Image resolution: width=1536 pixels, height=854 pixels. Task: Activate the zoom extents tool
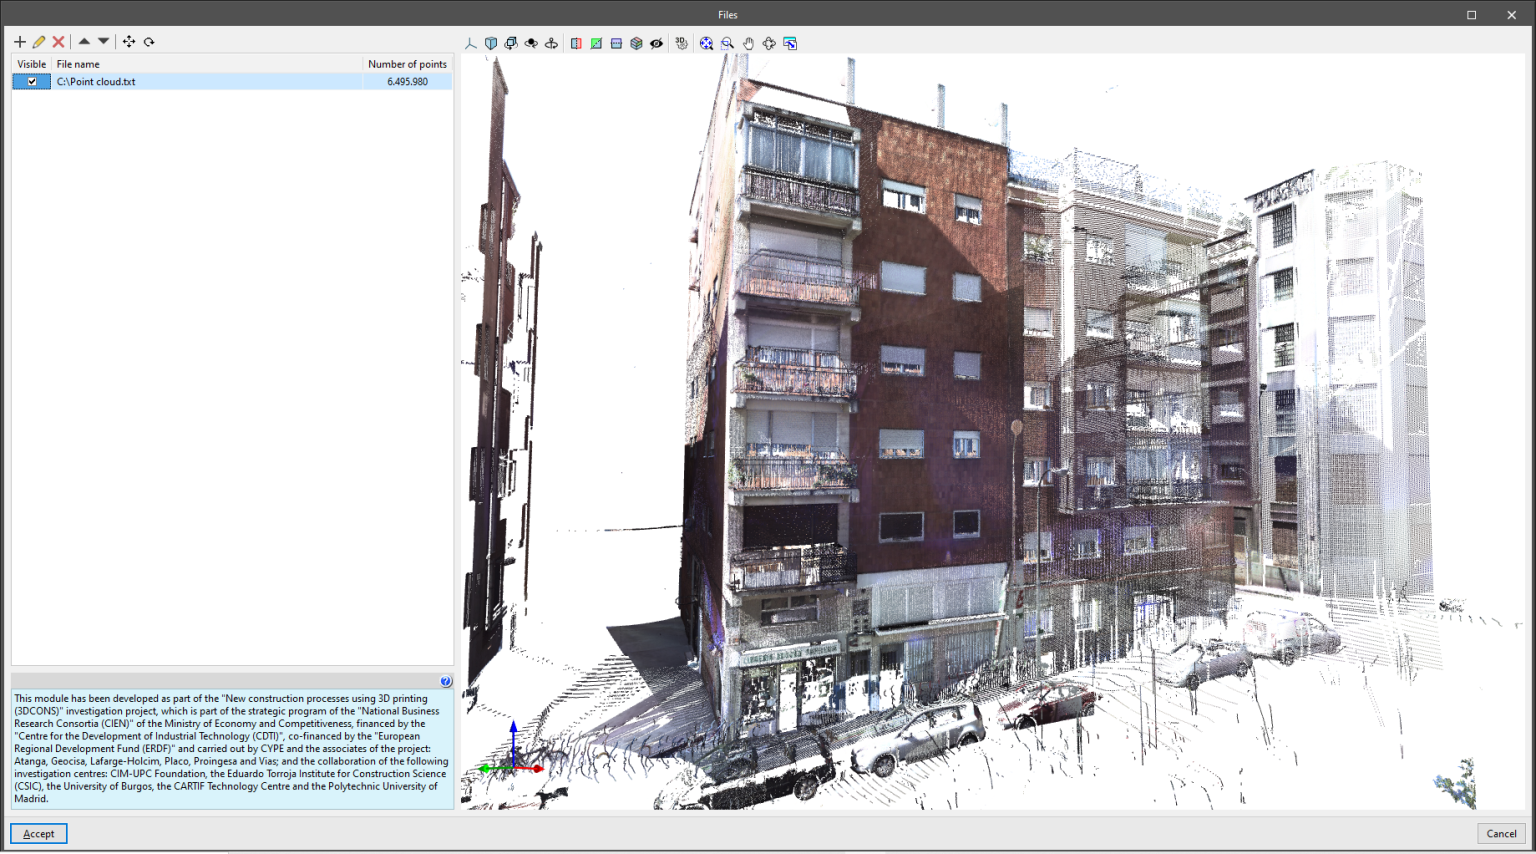tap(706, 43)
